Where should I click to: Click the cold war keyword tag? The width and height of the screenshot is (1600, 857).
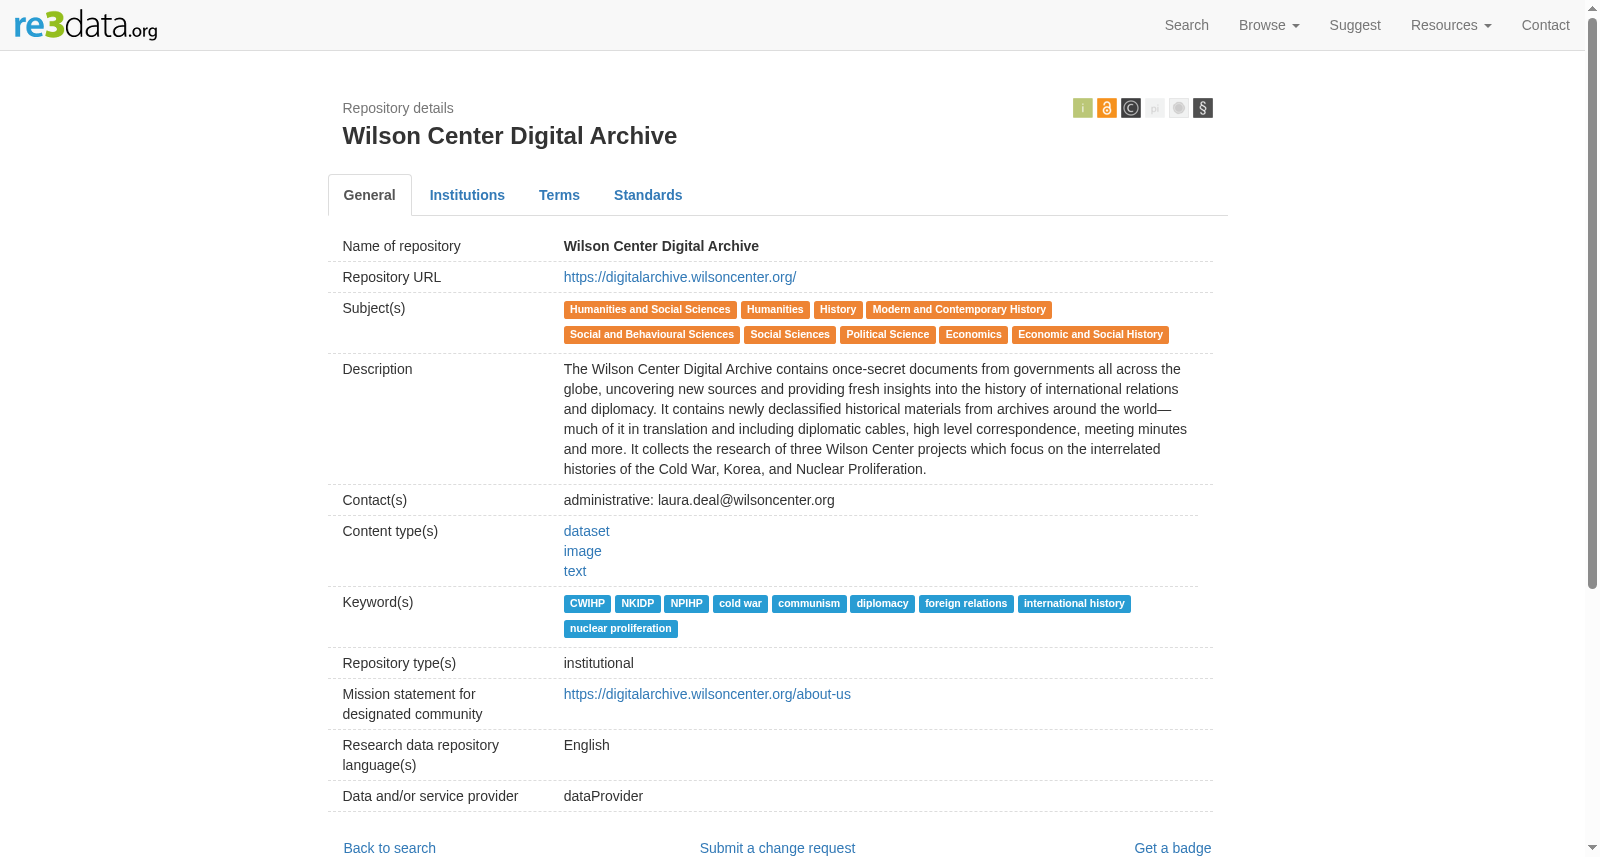click(740, 604)
